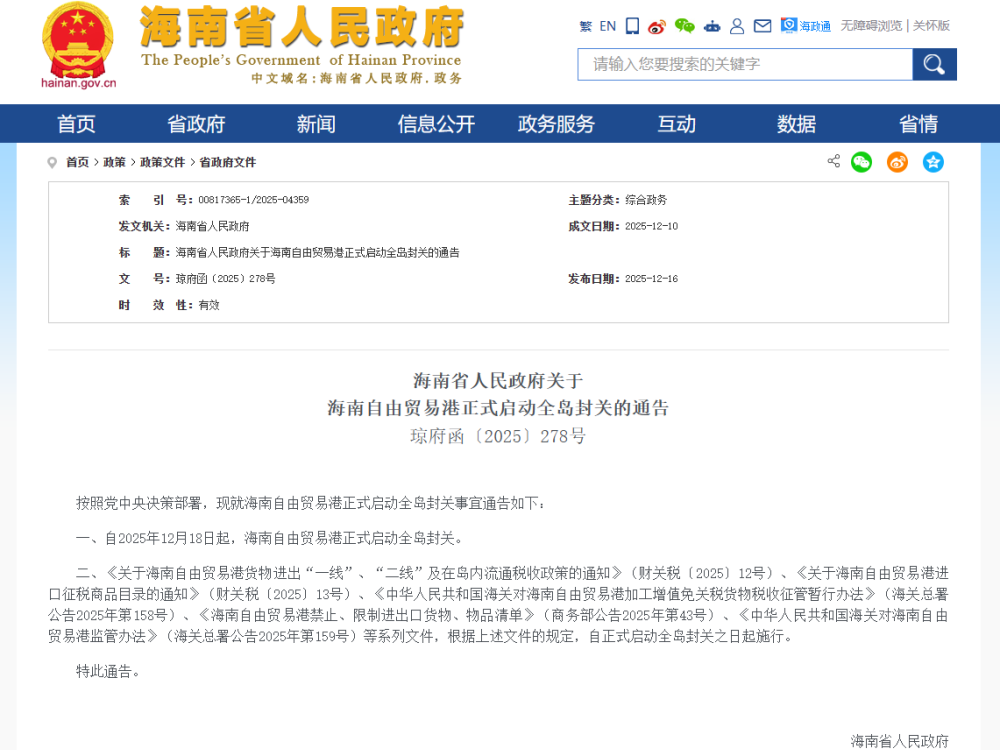Open the 海政通 app icon
This screenshot has width=1000, height=750.
coord(805,26)
